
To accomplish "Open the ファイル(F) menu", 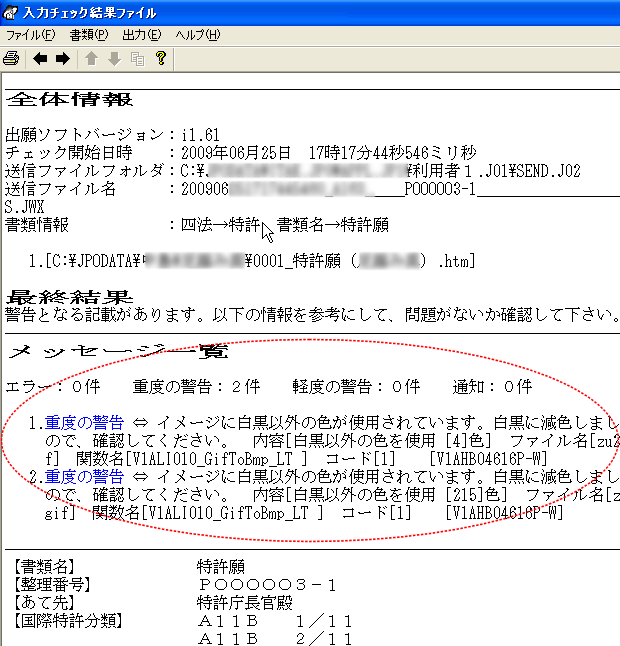I will point(30,35).
